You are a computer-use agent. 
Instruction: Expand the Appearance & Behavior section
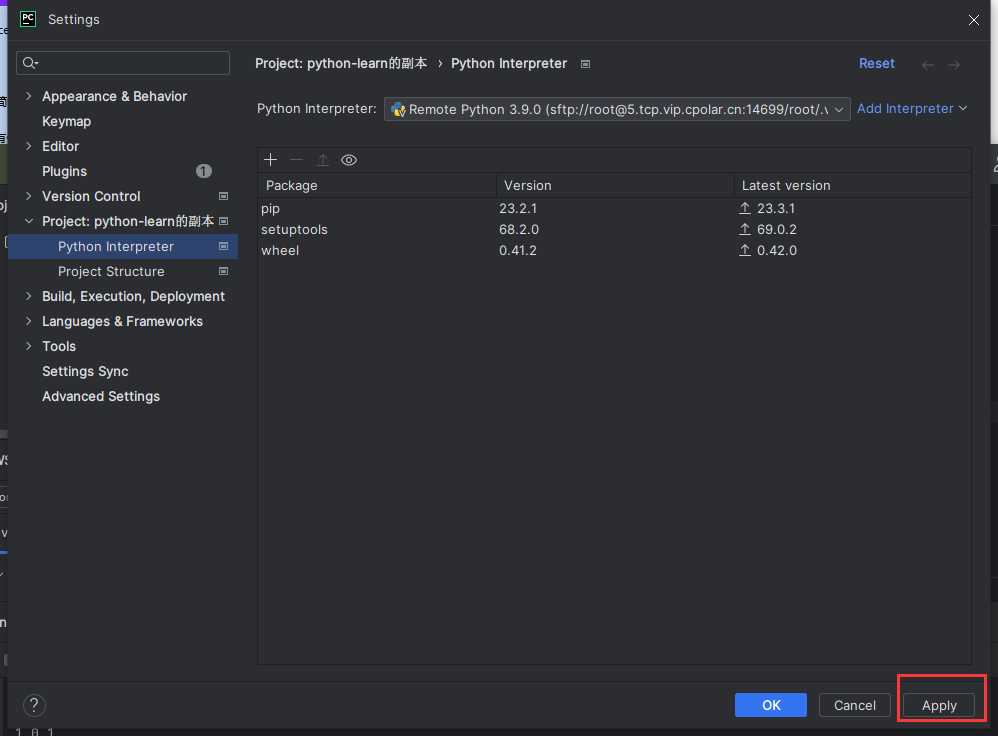(28, 96)
